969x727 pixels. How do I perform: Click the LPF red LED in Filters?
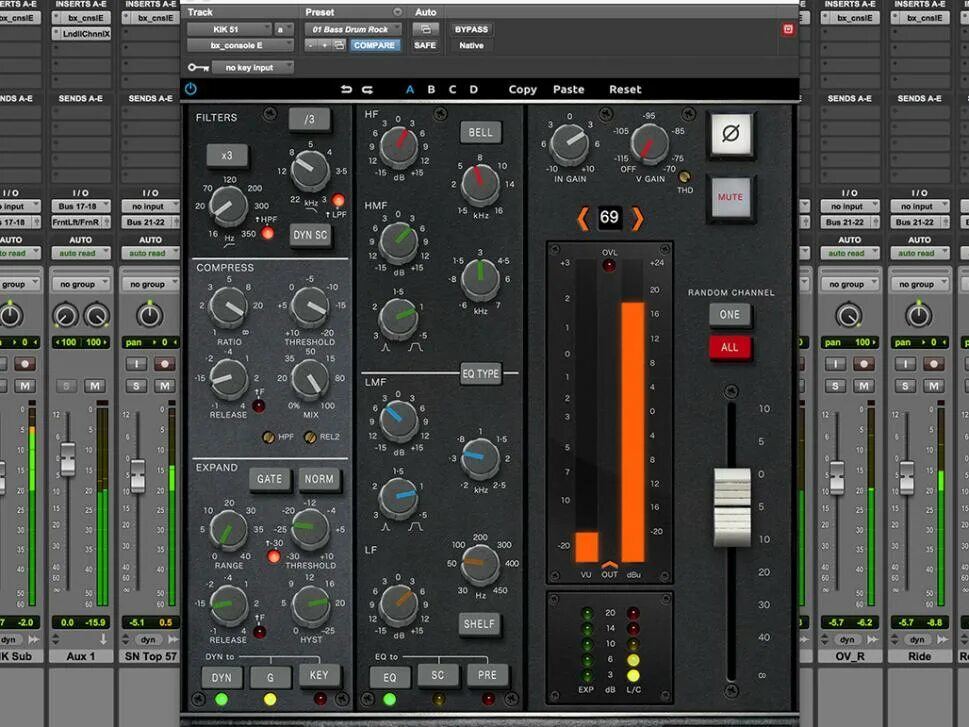338,200
